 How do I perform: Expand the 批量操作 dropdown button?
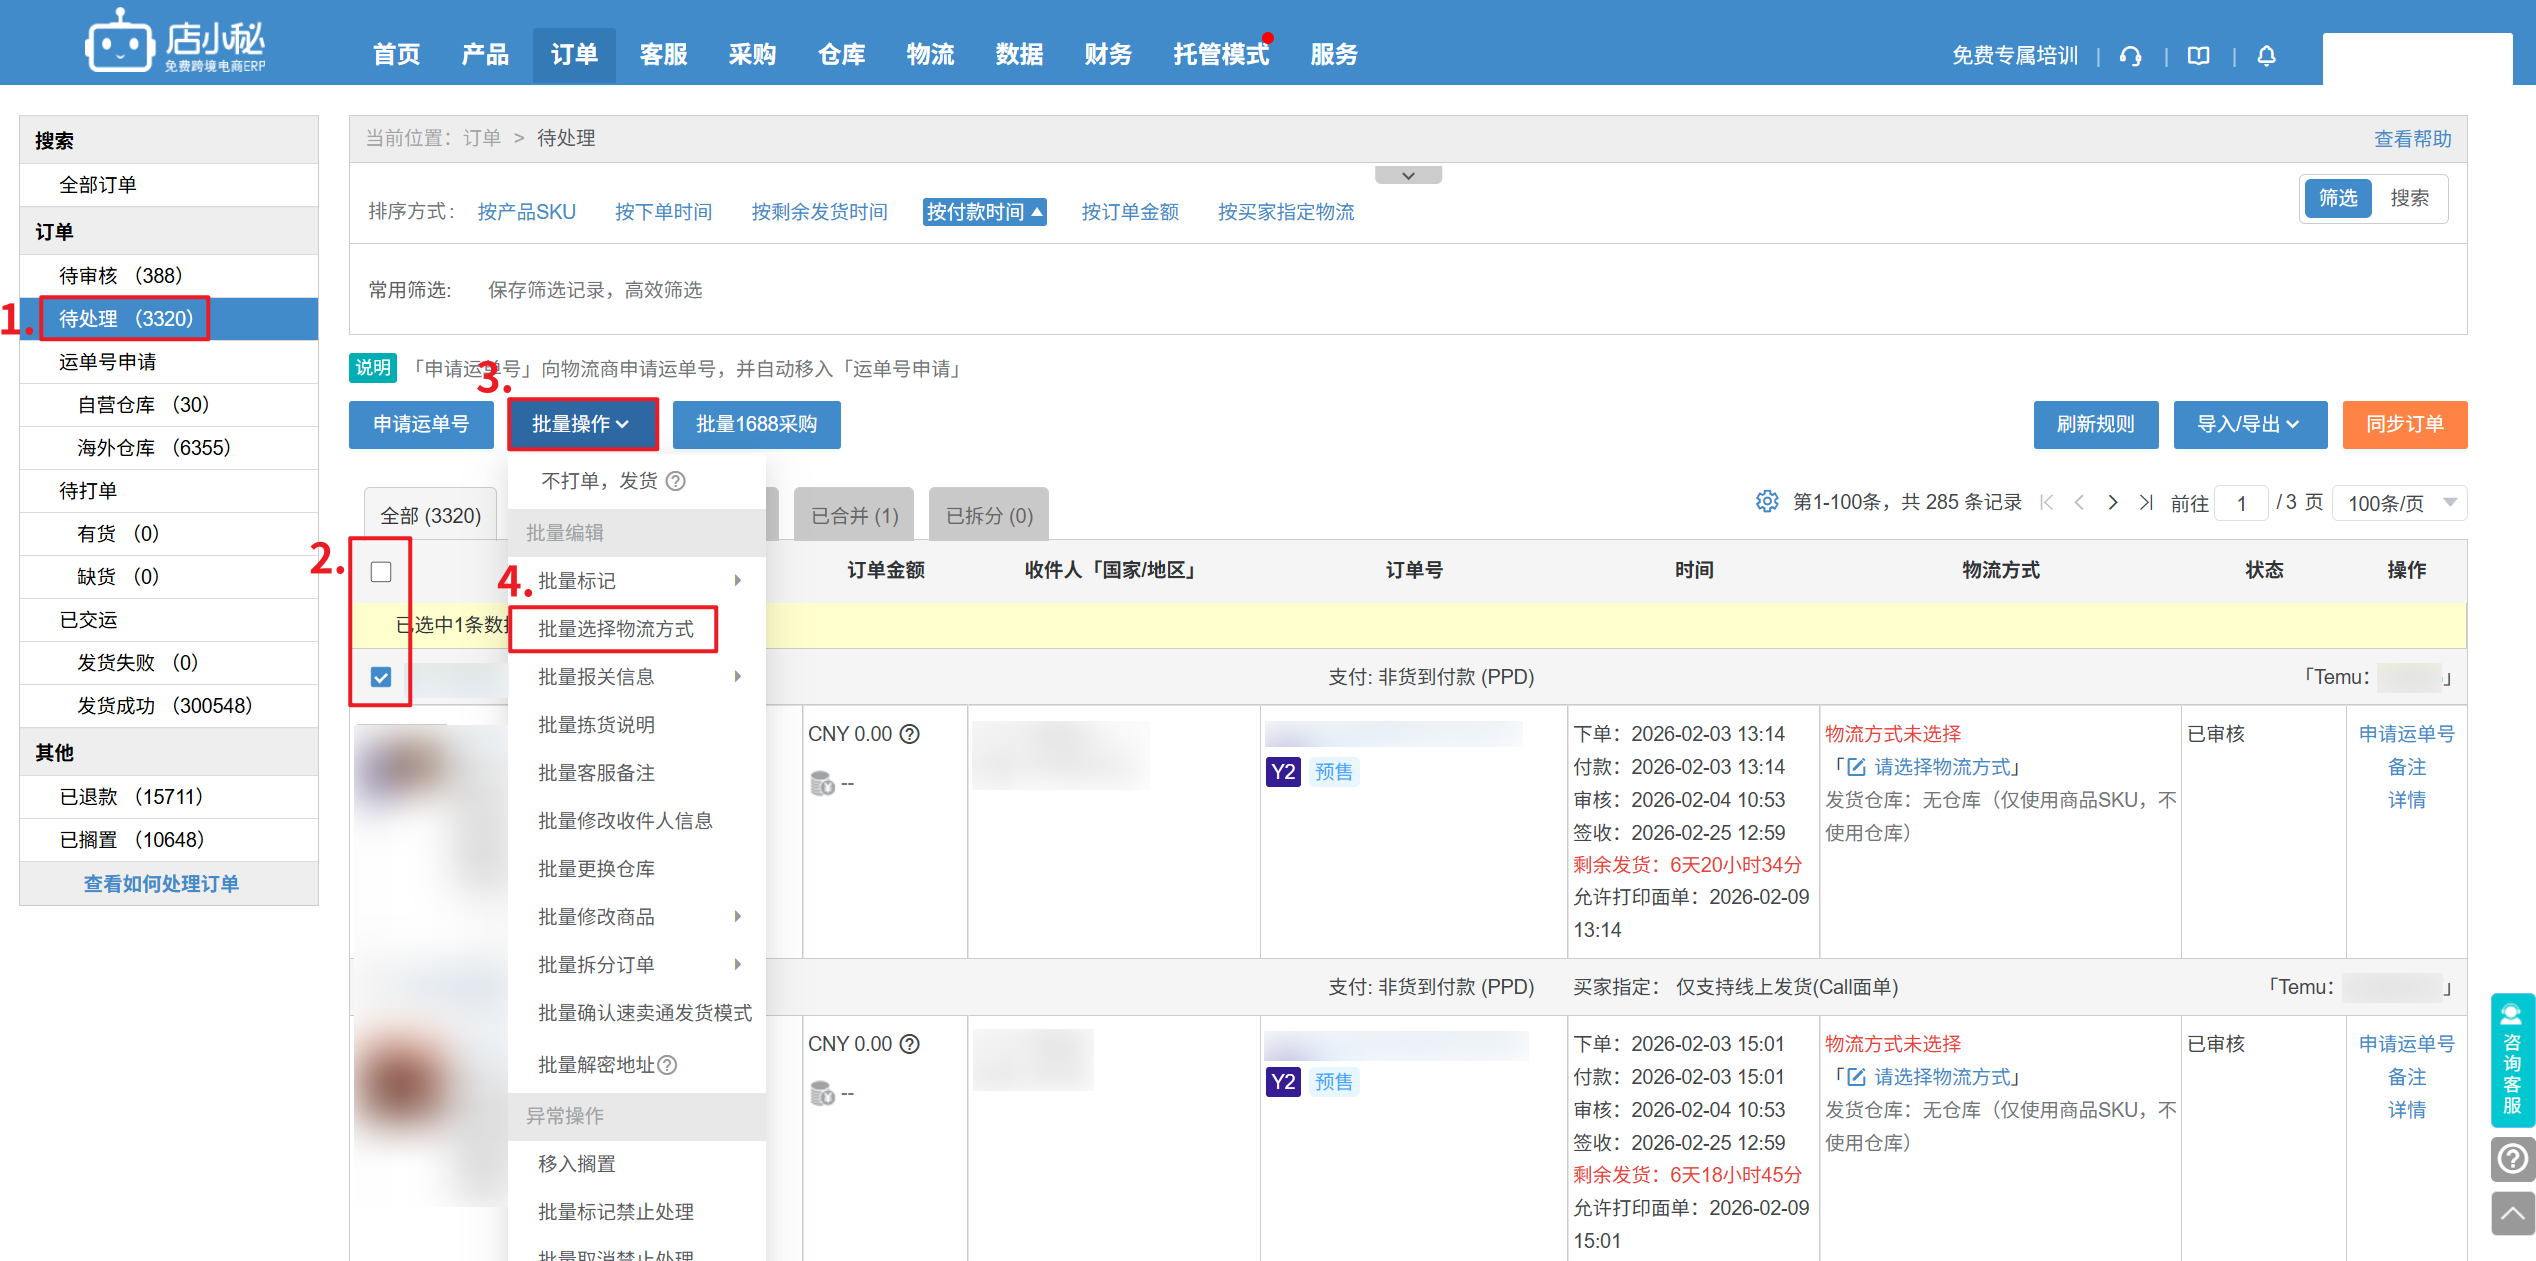582,424
